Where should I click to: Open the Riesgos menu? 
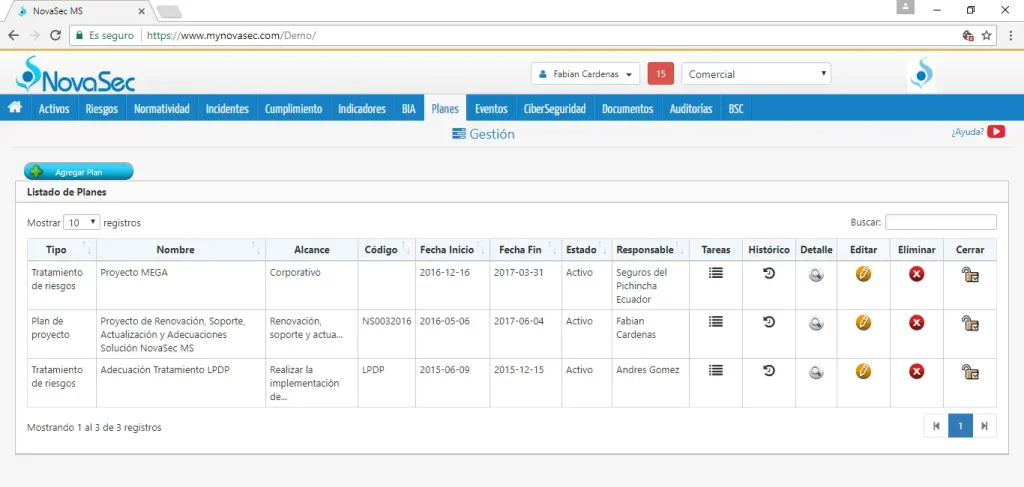point(101,108)
